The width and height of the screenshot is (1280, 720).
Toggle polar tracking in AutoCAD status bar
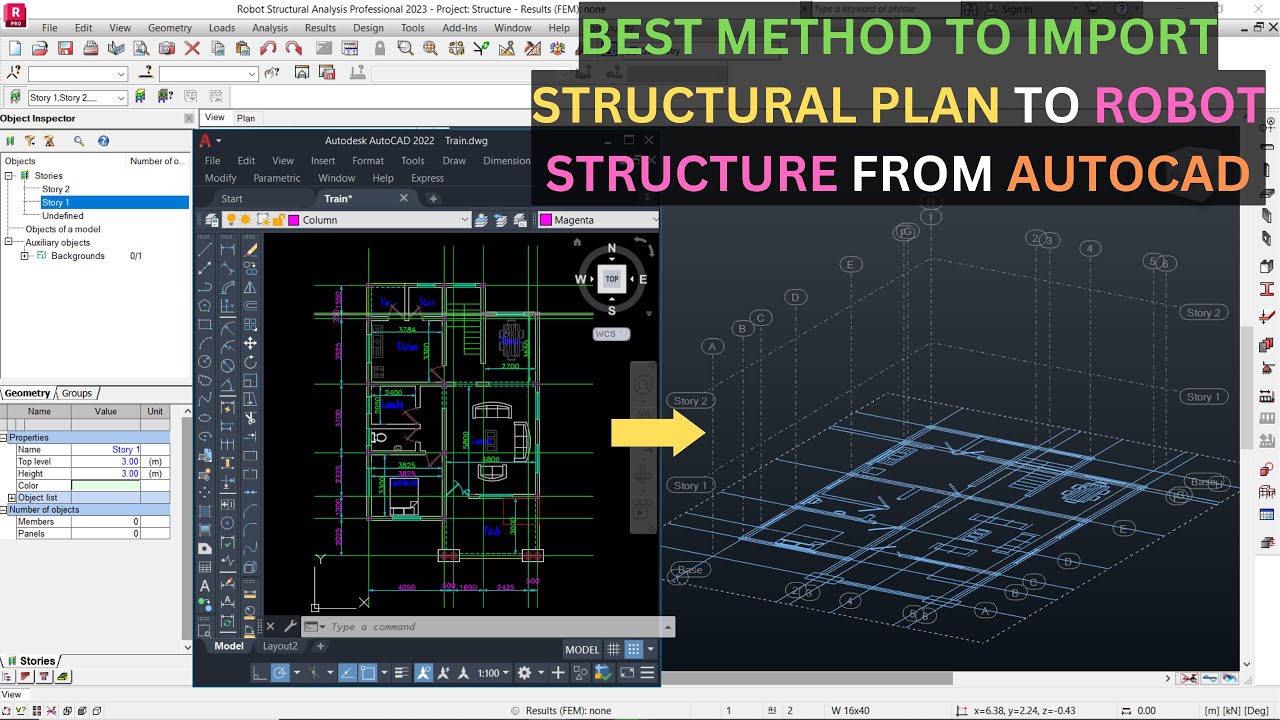(281, 673)
